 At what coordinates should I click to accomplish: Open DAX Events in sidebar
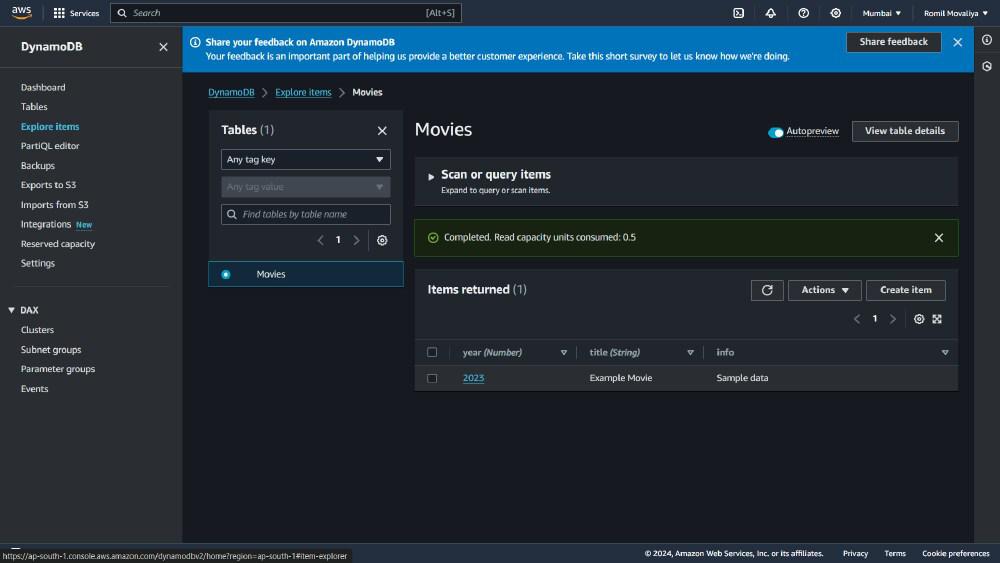coord(34,389)
